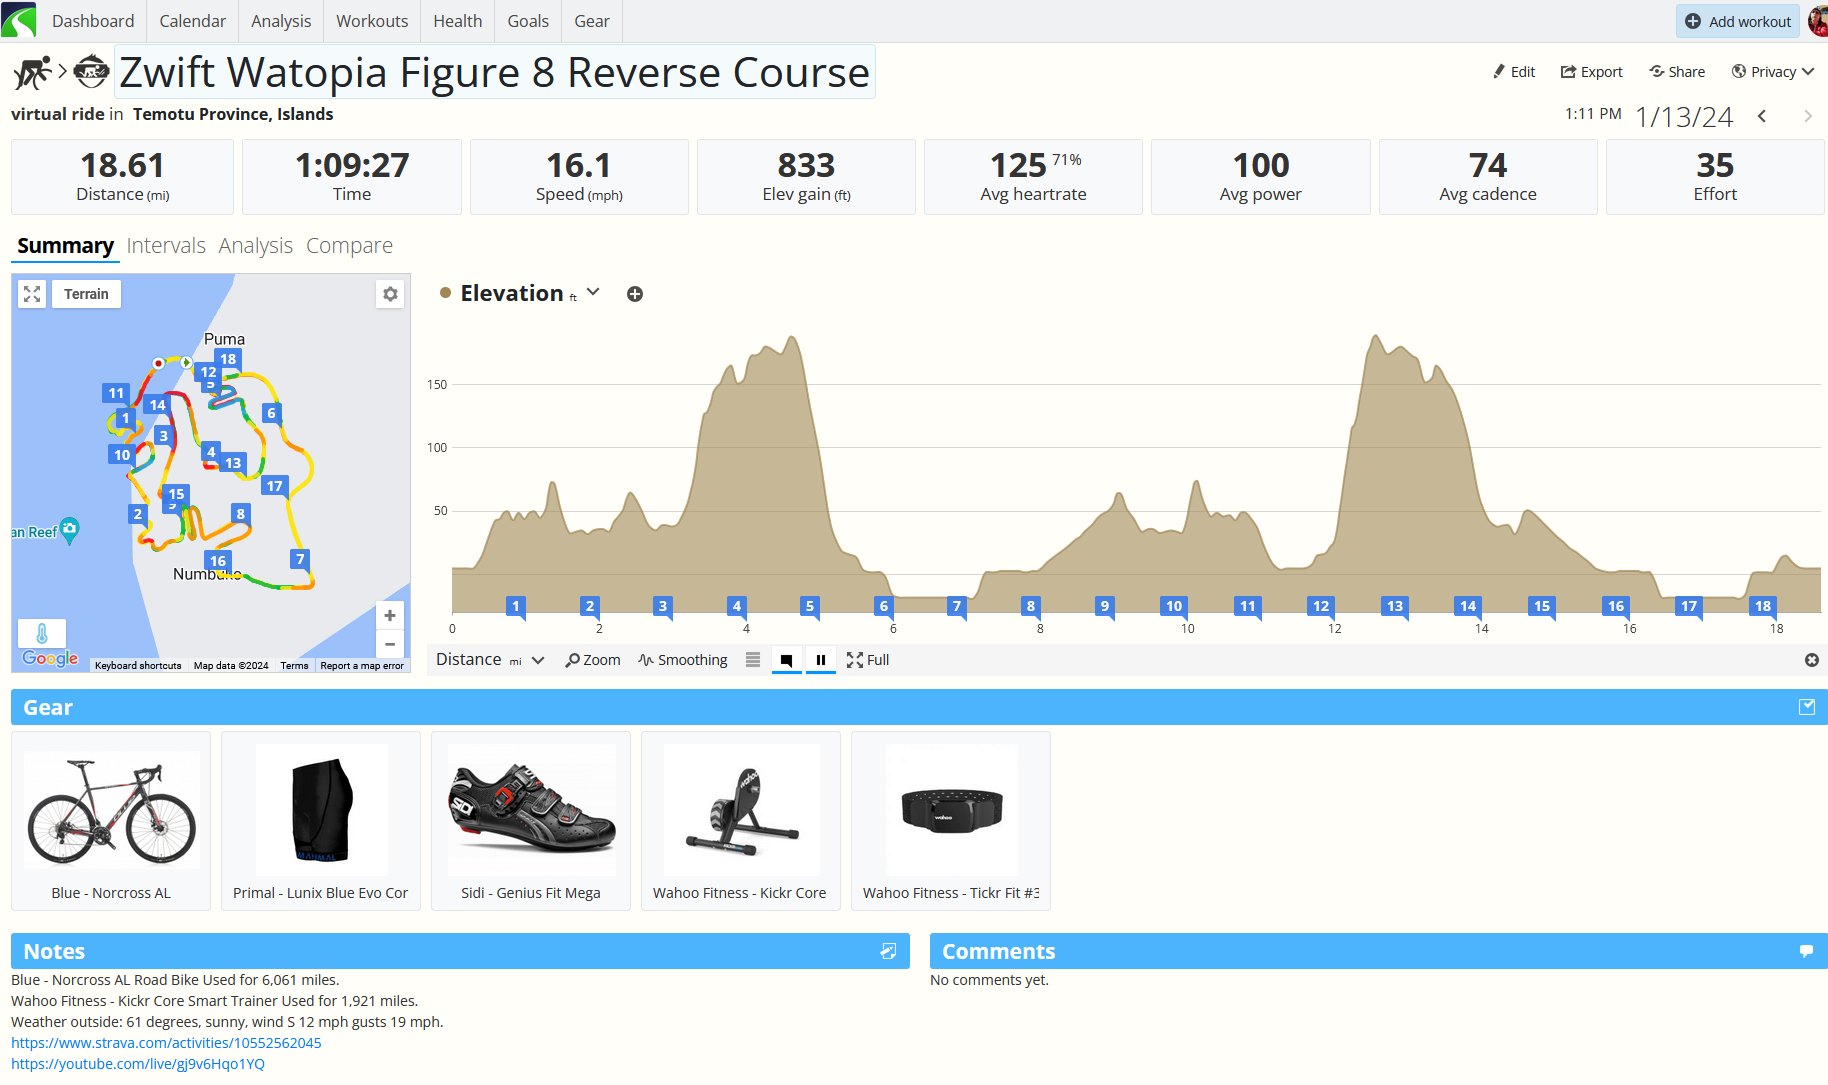Click the Avg power stat box
Viewport: 1828px width, 1085px height.
pyautogui.click(x=1260, y=177)
